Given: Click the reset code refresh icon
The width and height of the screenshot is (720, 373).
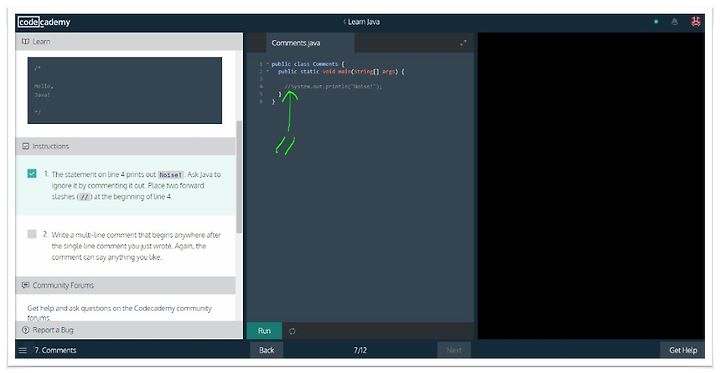Looking at the screenshot, I should [292, 331].
